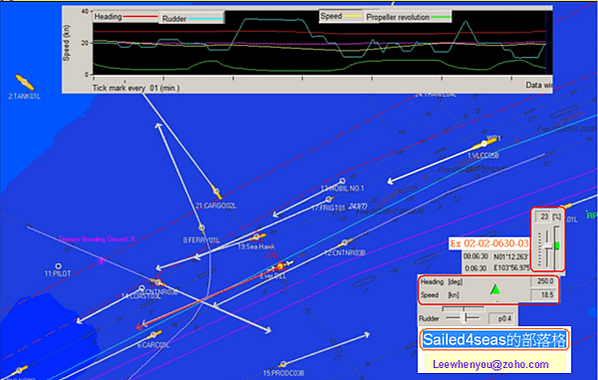Select the 11.PILOT station circle marker
Viewport: 598px width, 380px height.
(58, 266)
